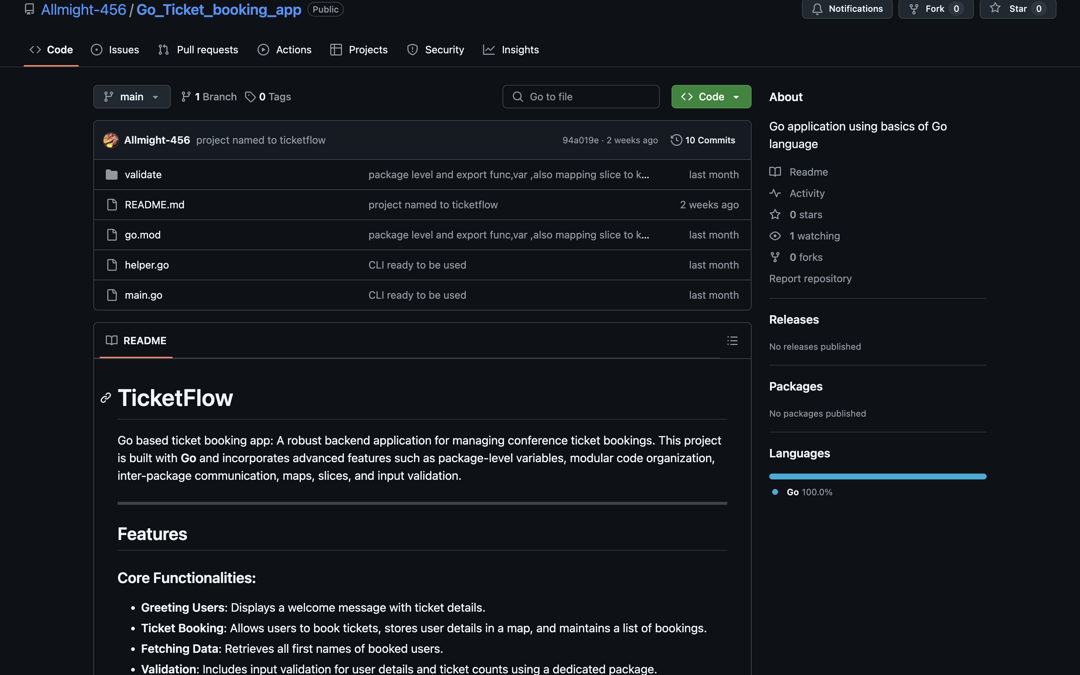The height and width of the screenshot is (675, 1080).
Task: Select the README tab in the file viewer
Action: click(136, 341)
